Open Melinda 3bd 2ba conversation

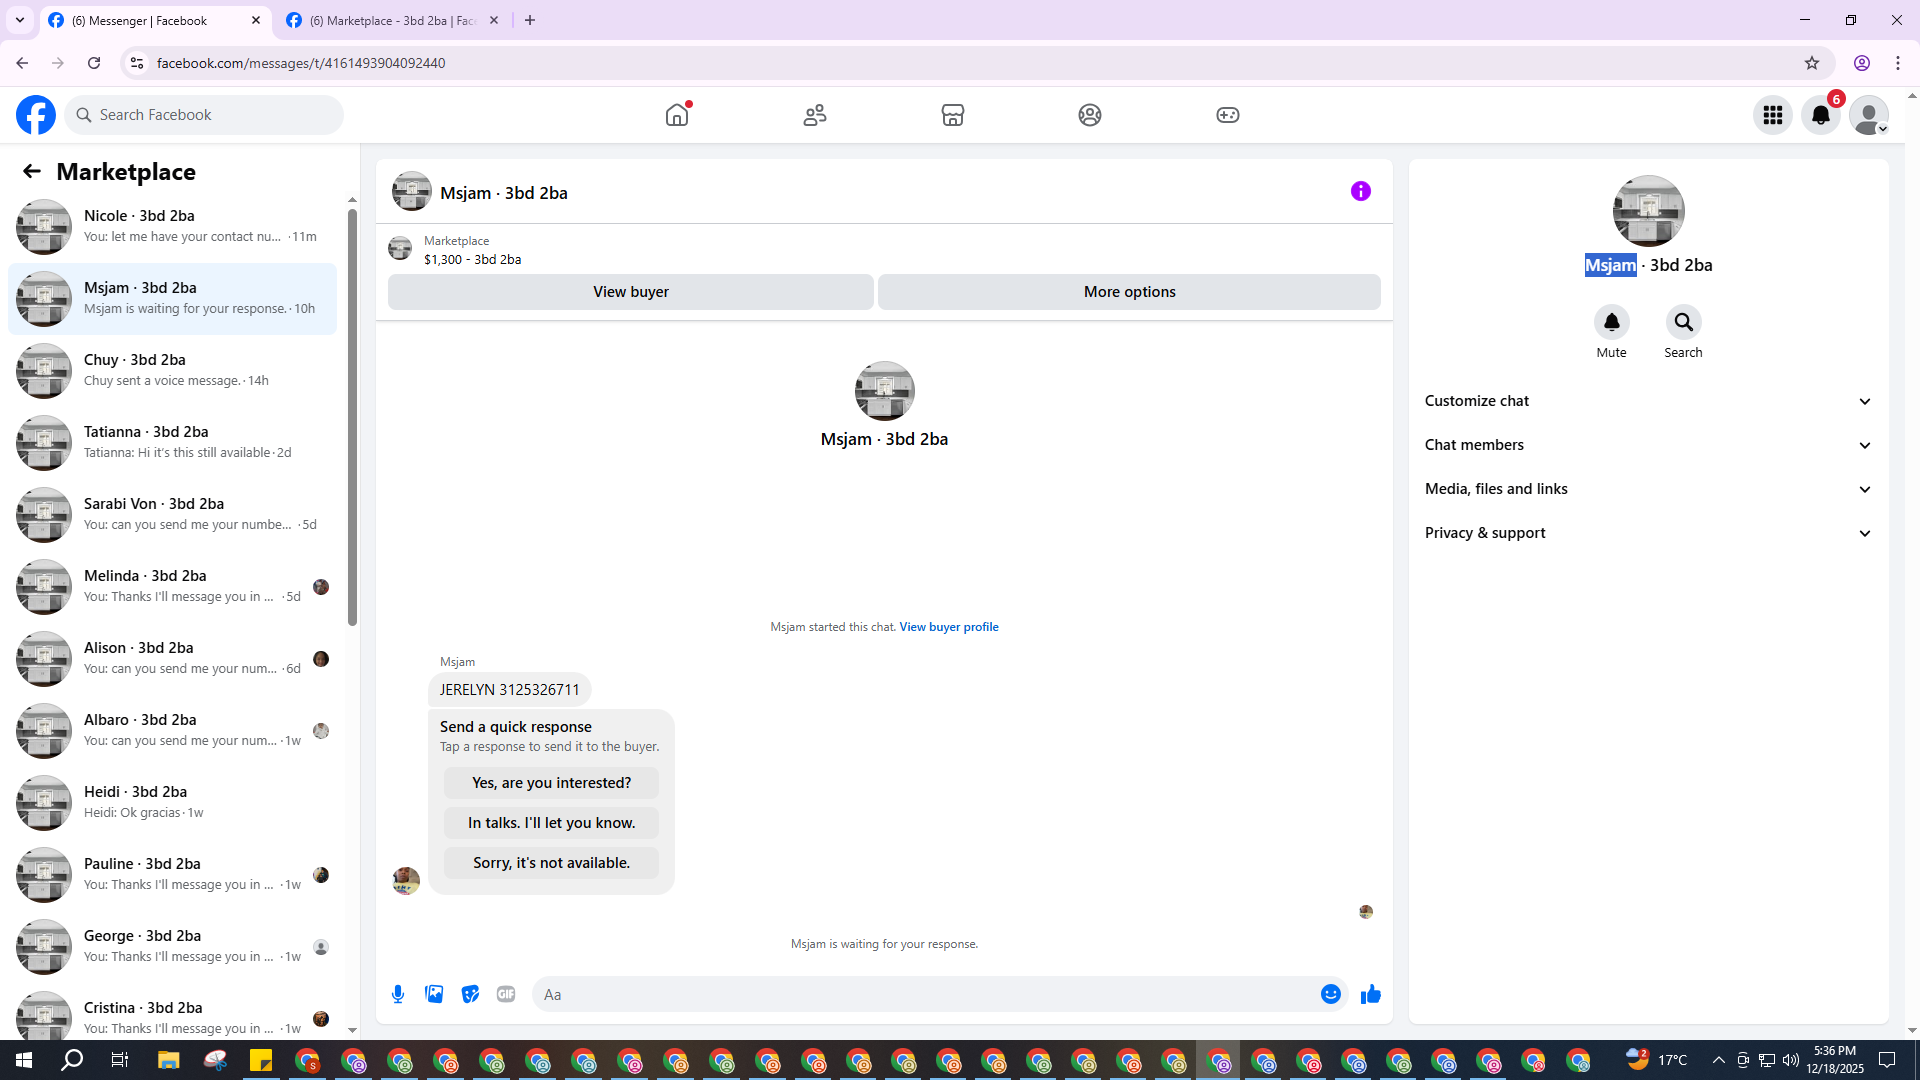pos(172,587)
